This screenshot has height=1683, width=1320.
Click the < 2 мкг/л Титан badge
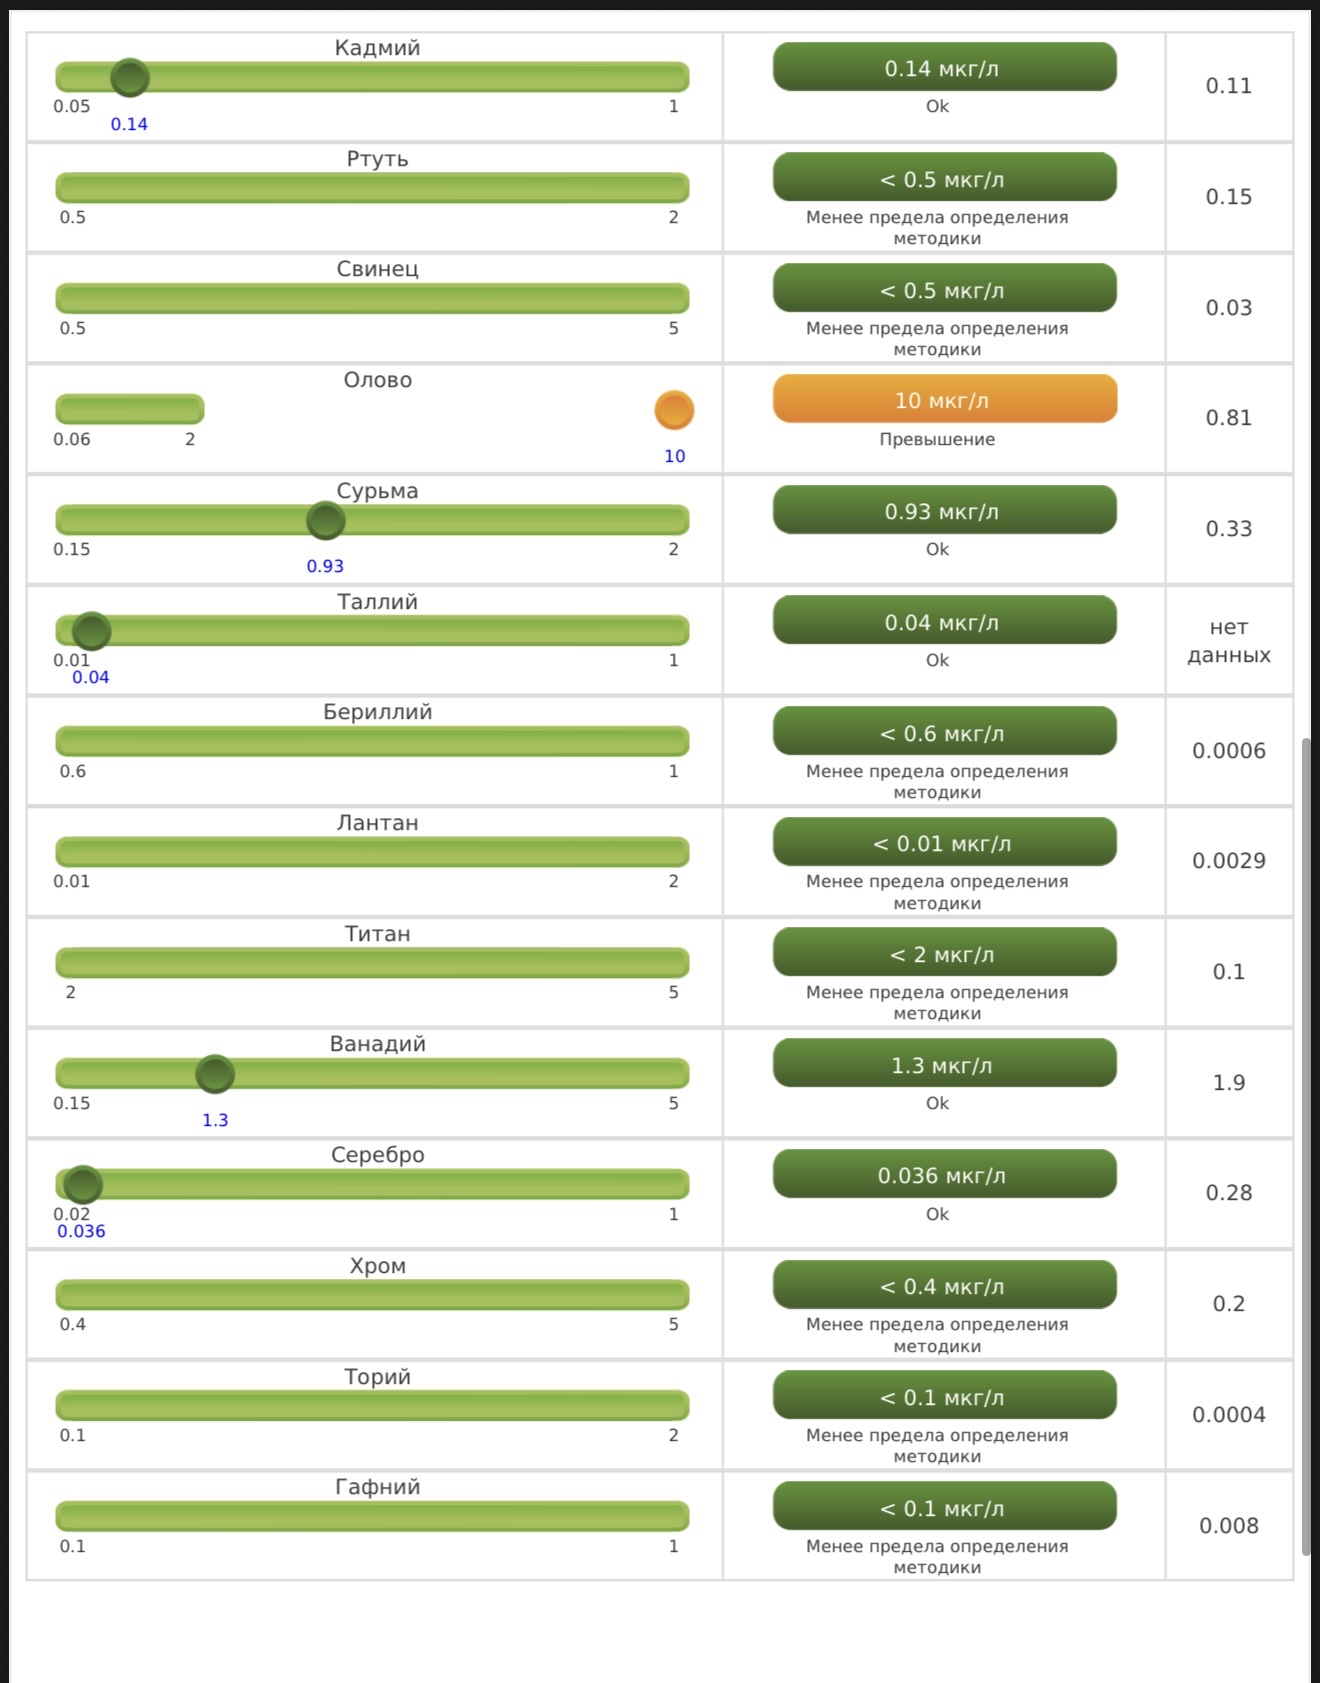(x=944, y=953)
